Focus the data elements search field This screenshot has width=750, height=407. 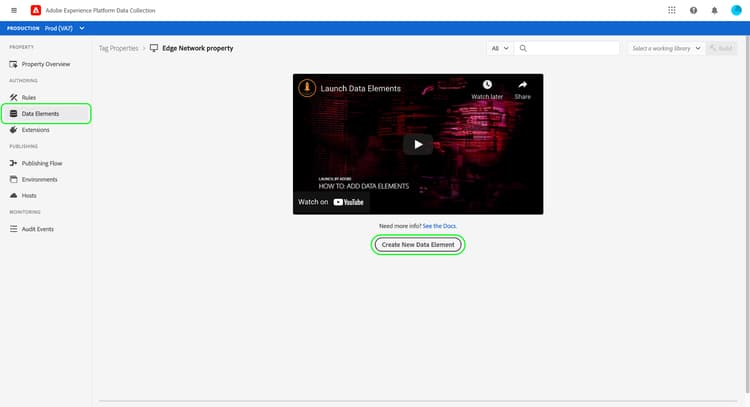567,48
